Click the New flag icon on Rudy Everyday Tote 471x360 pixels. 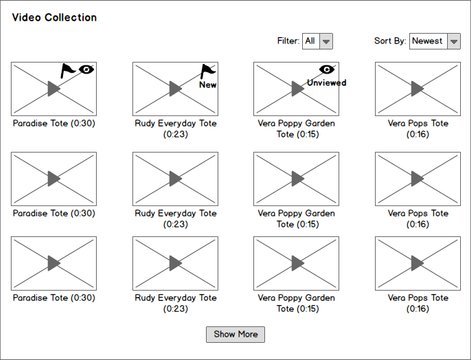(x=208, y=72)
